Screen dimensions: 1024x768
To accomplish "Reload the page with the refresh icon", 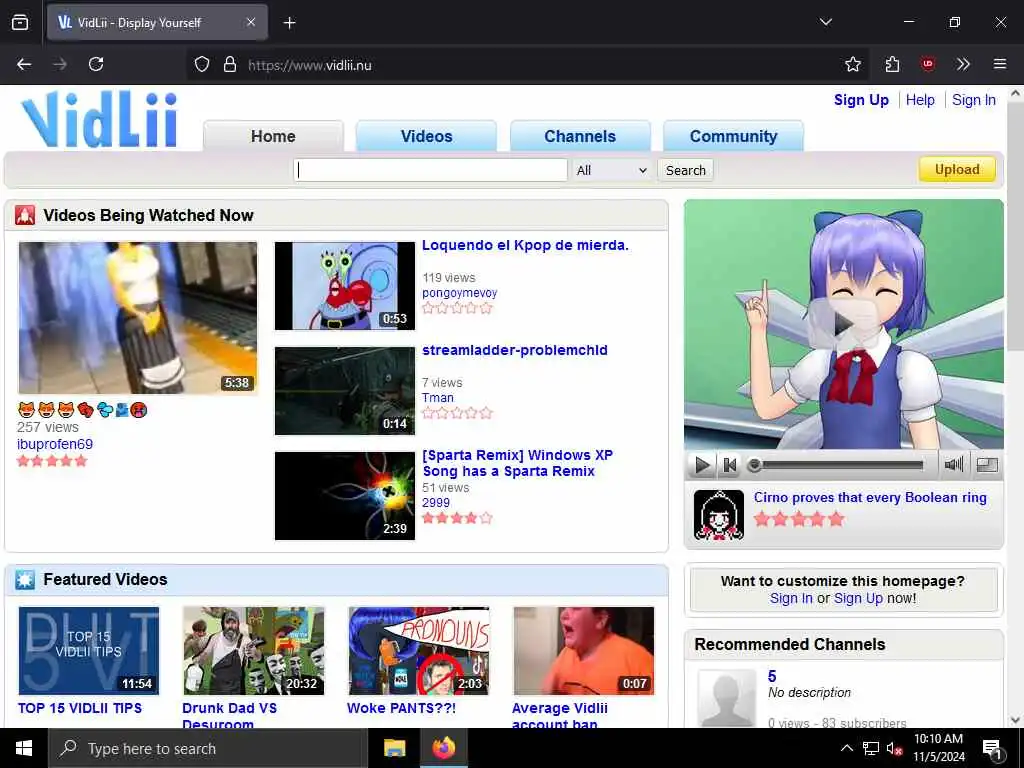I will [x=96, y=64].
